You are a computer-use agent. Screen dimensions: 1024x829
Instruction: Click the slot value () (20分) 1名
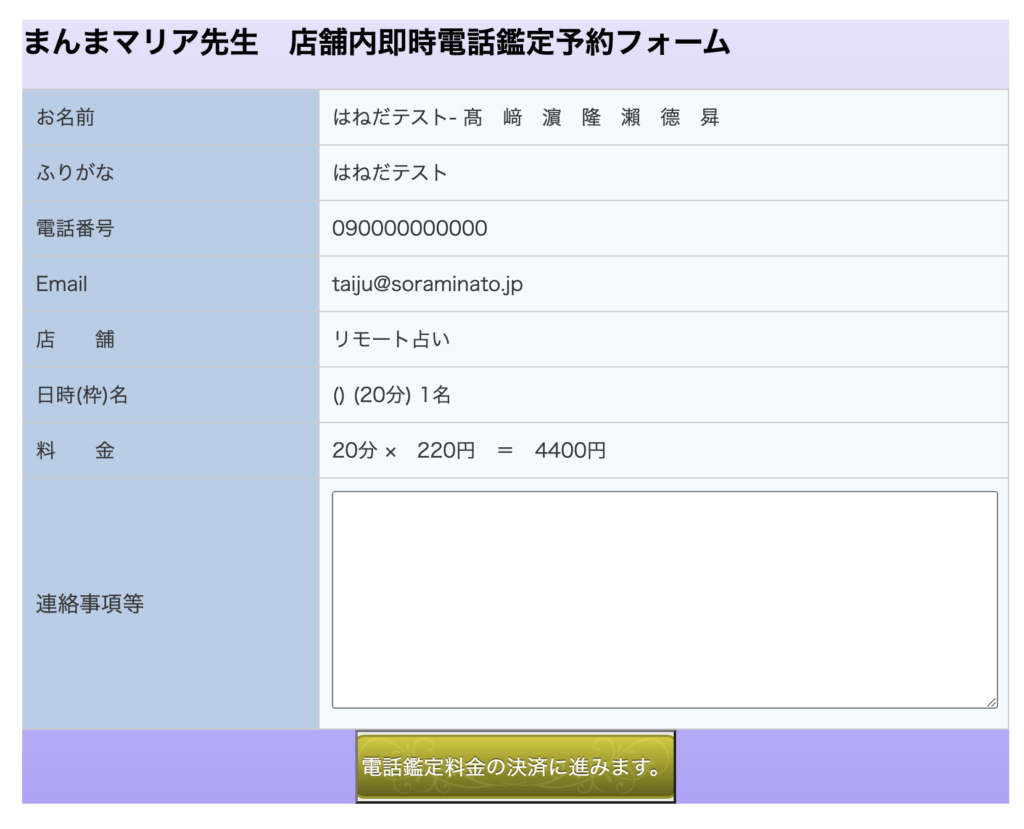(x=392, y=395)
